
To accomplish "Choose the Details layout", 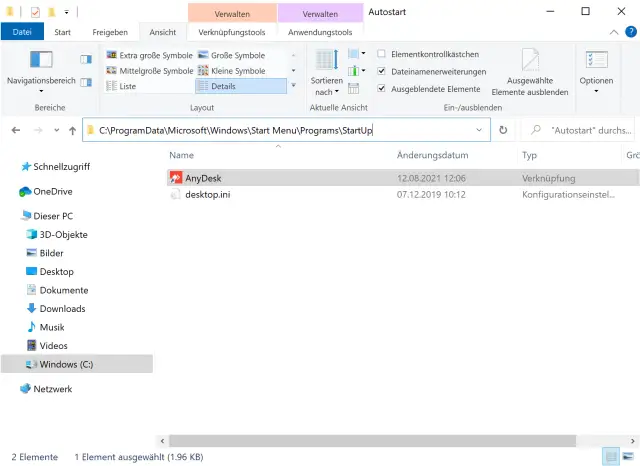I will click(241, 86).
